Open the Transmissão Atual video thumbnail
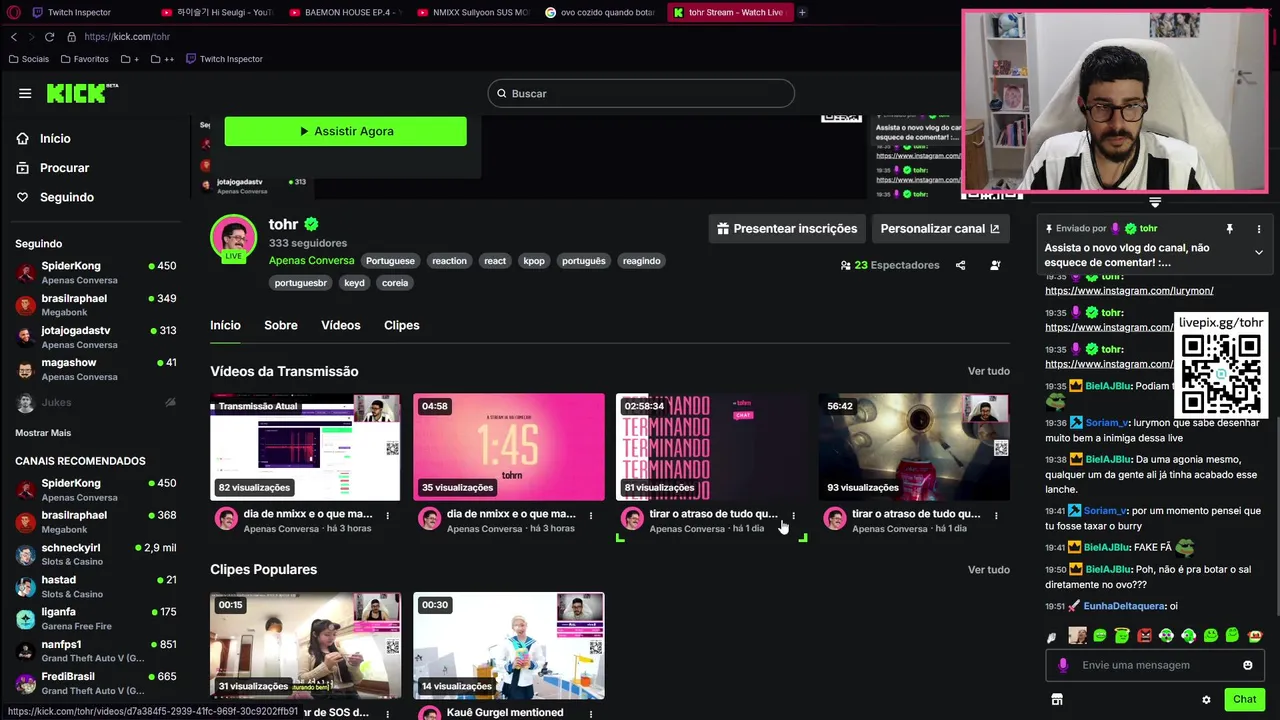The image size is (1280, 720). tap(305, 447)
